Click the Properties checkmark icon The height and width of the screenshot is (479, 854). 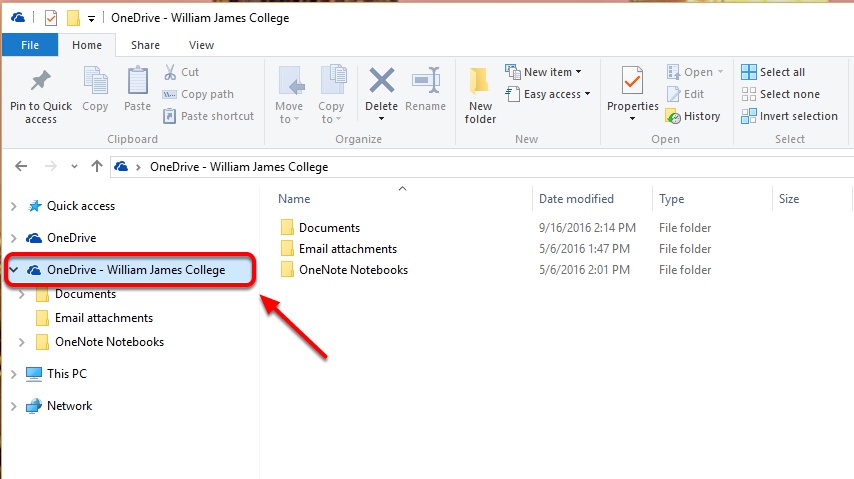[x=632, y=80]
